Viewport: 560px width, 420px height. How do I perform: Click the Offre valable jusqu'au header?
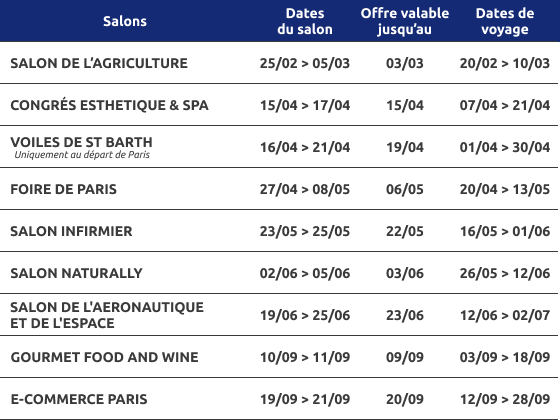tap(405, 21)
